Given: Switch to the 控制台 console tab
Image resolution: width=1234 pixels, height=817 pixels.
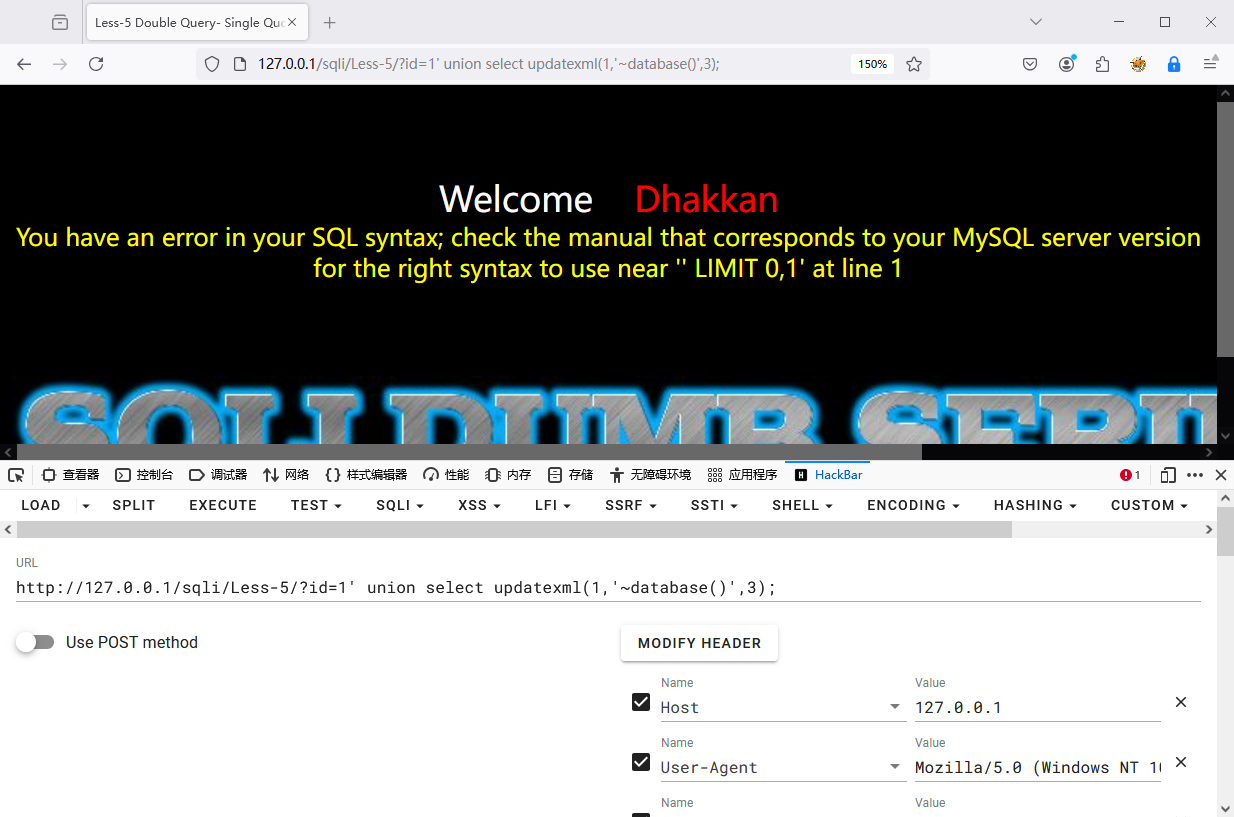Looking at the screenshot, I should coord(144,475).
